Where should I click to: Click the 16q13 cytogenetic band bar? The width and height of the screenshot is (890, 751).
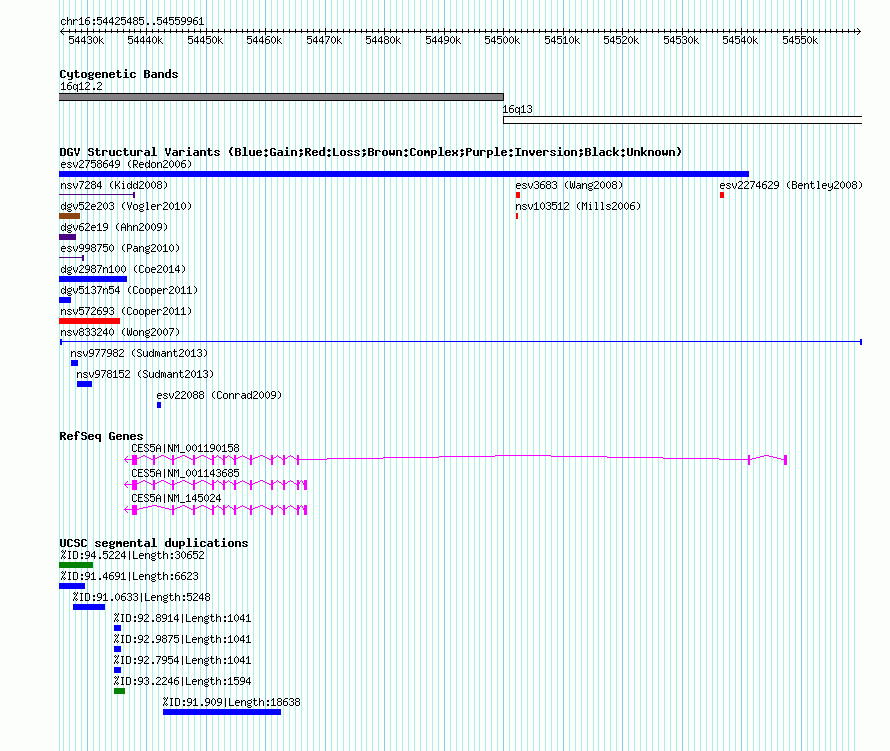pos(682,120)
